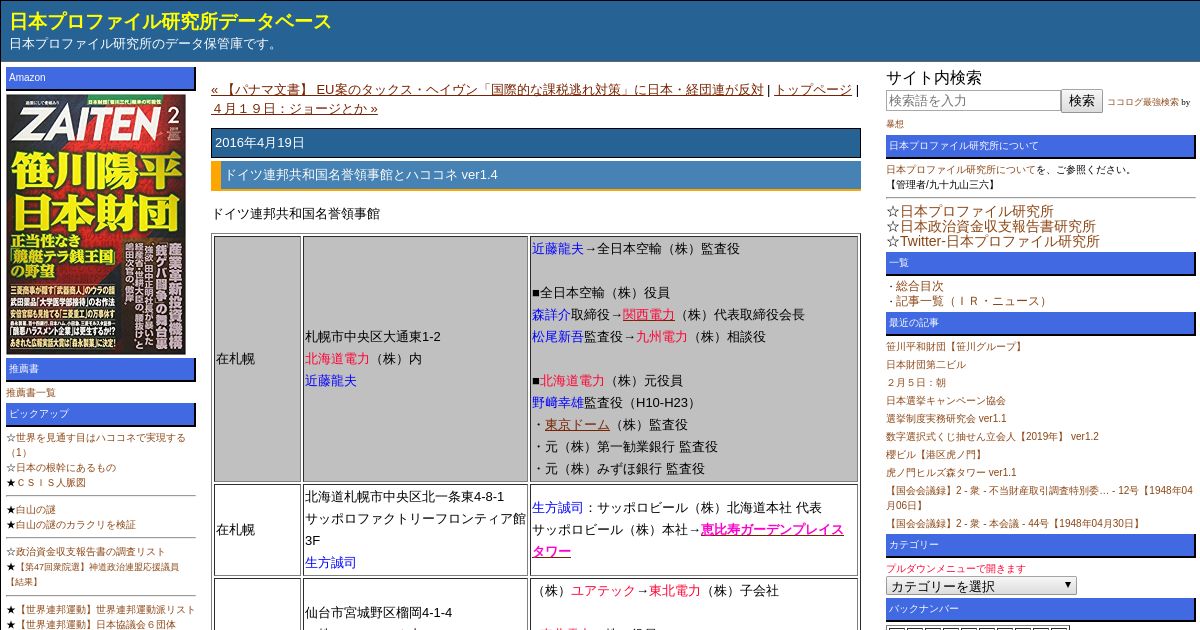The width and height of the screenshot is (1200, 630).
Task: Open 日本プロファイル研究所について link in sidebar
Action: coord(960,170)
